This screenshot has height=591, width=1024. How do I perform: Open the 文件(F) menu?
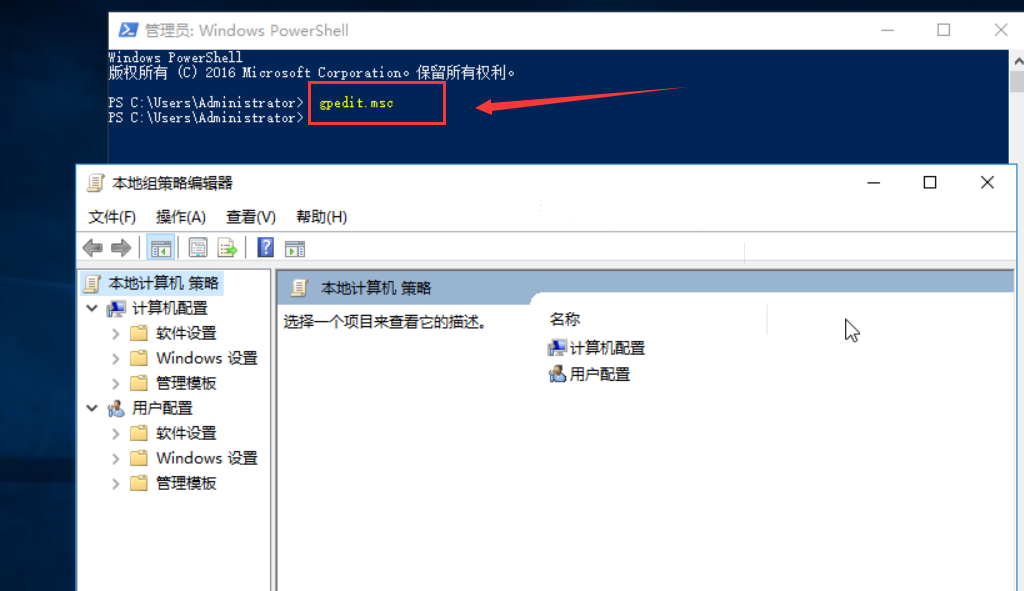[112, 217]
